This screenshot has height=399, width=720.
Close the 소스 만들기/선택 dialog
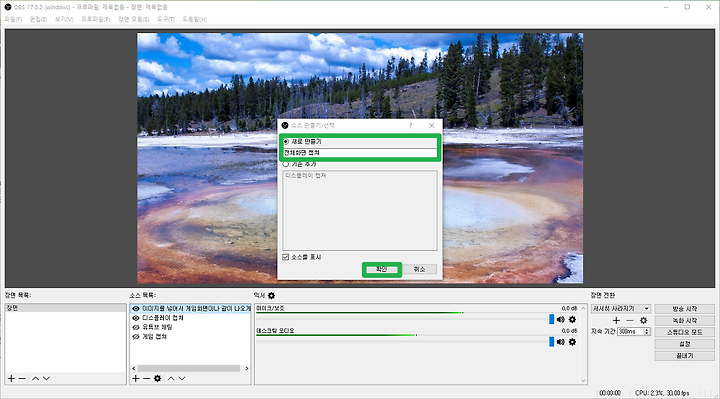tap(432, 125)
